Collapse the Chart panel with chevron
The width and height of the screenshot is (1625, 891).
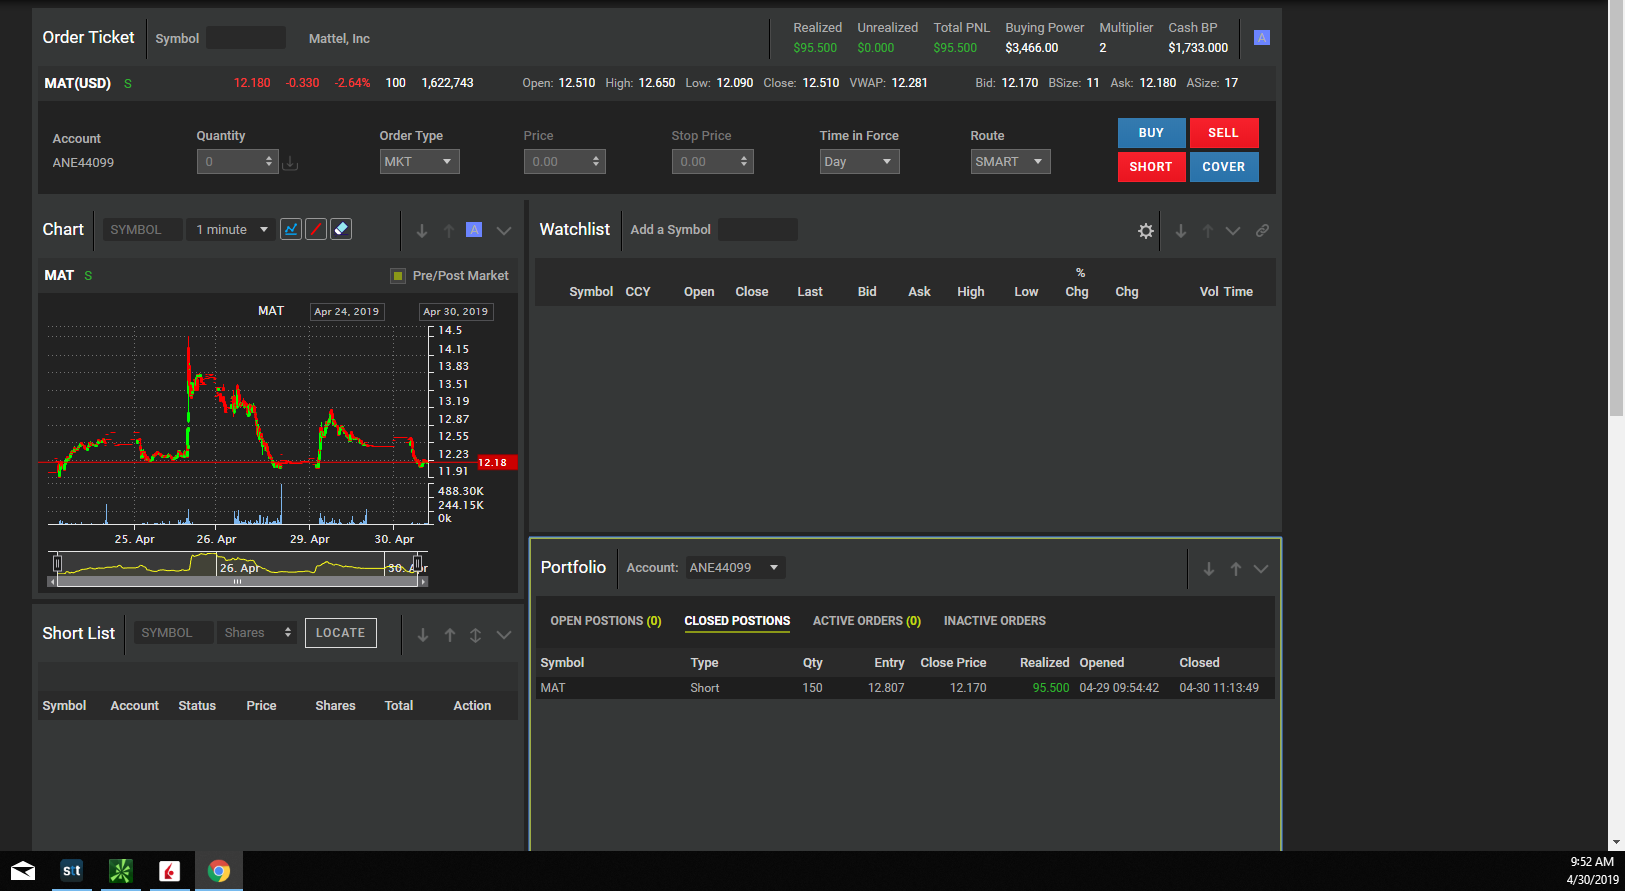(x=504, y=231)
